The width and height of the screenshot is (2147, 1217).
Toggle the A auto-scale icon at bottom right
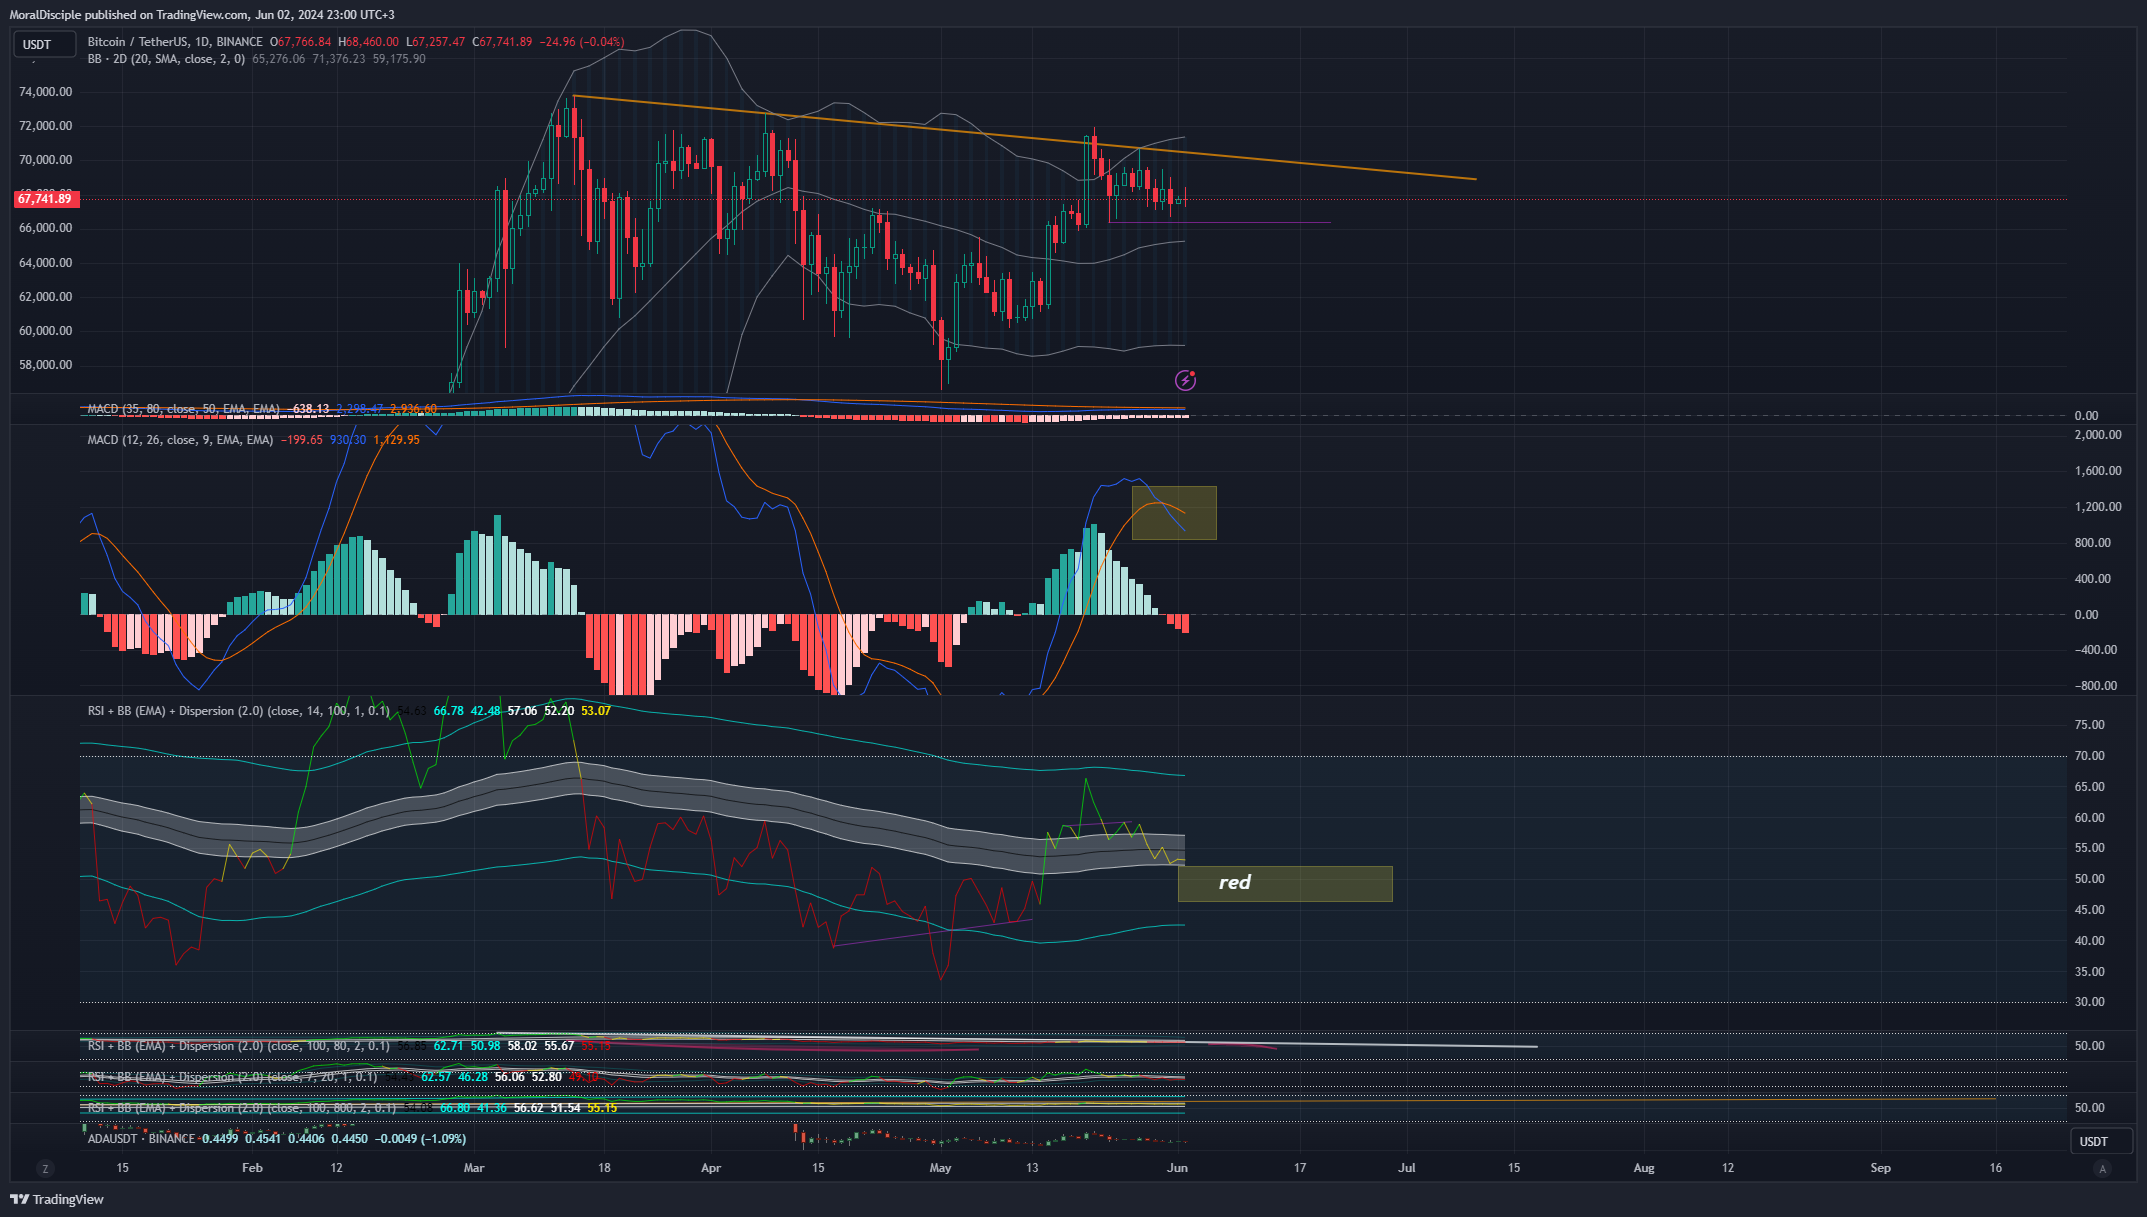coord(2102,1168)
